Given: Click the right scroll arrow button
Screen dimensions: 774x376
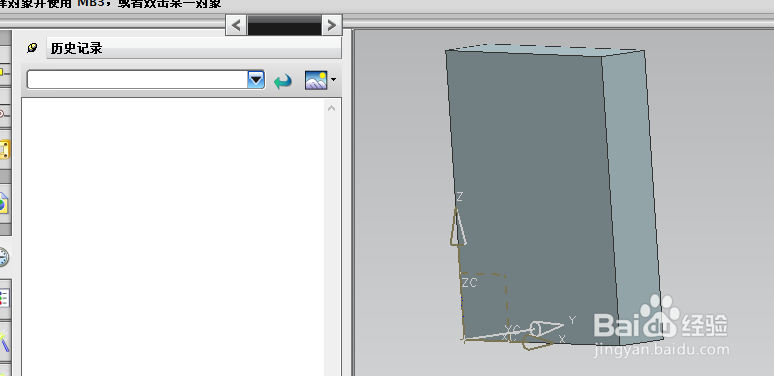Looking at the screenshot, I should (332, 25).
